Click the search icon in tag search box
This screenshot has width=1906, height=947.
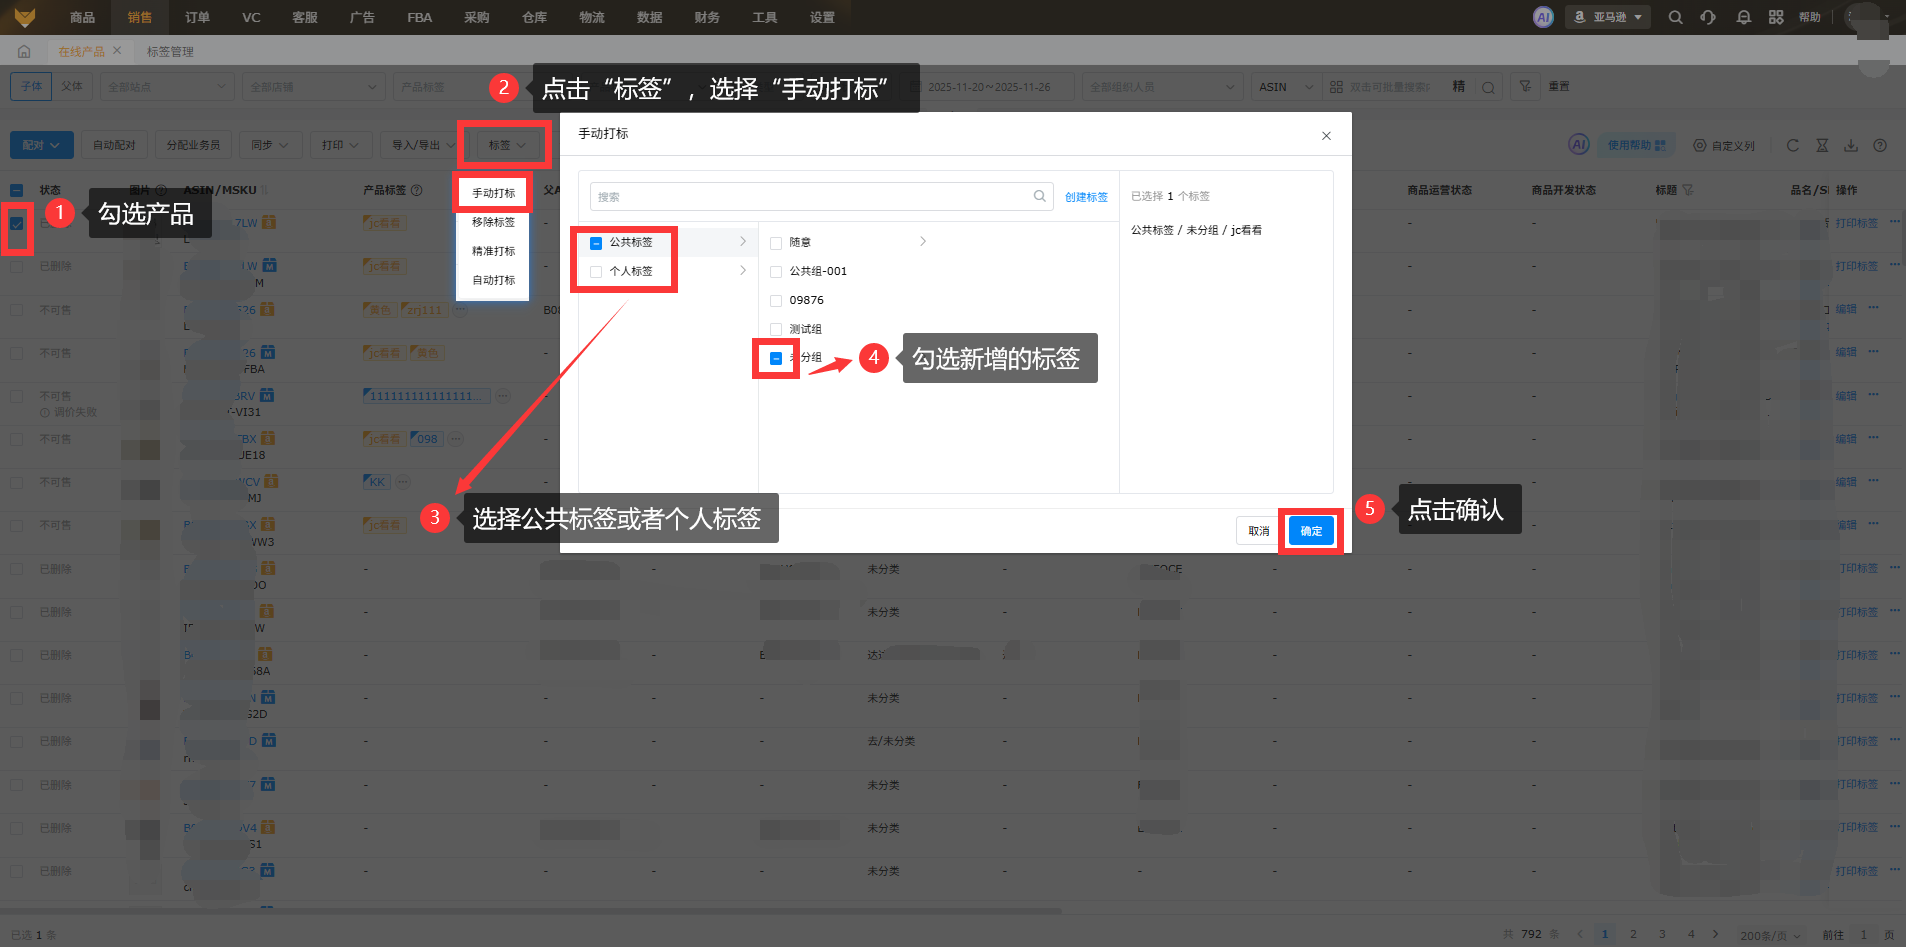click(1040, 196)
